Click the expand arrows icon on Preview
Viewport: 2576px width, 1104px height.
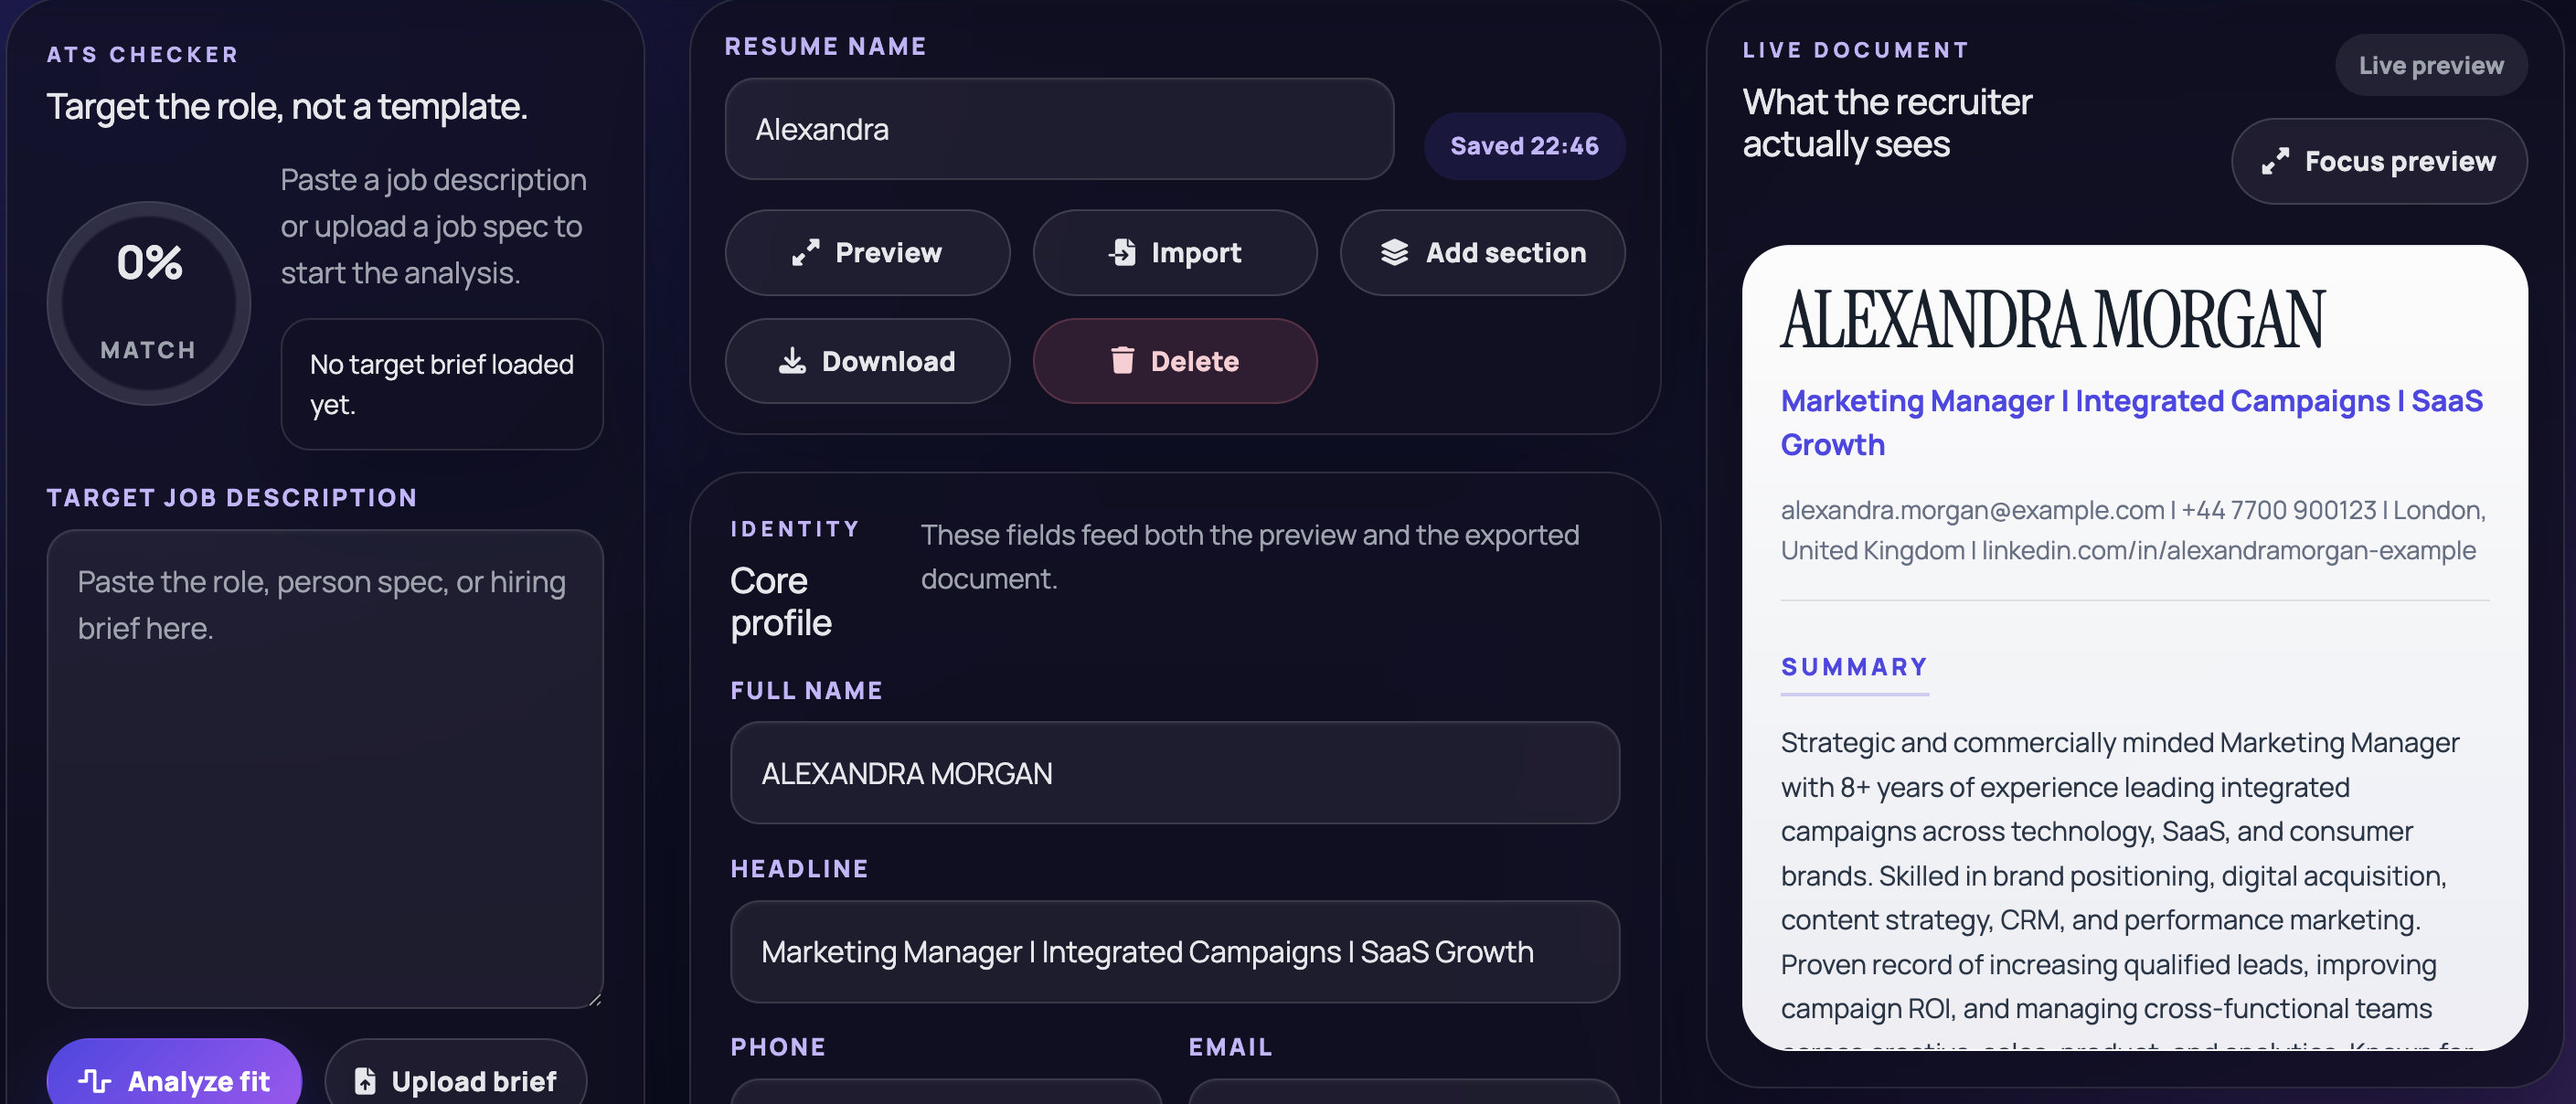pos(805,253)
